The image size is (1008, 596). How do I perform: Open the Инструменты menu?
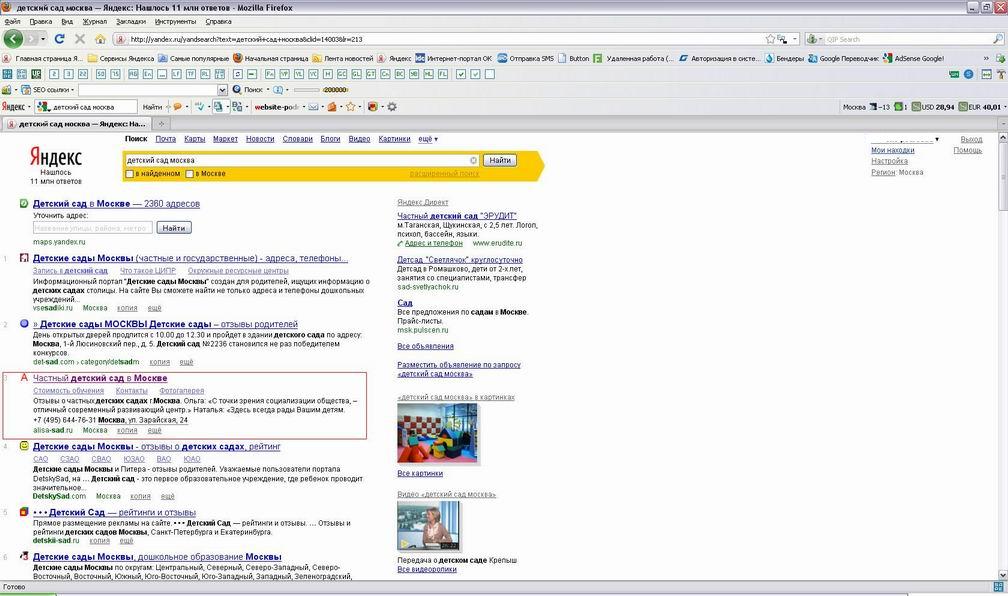(176, 21)
